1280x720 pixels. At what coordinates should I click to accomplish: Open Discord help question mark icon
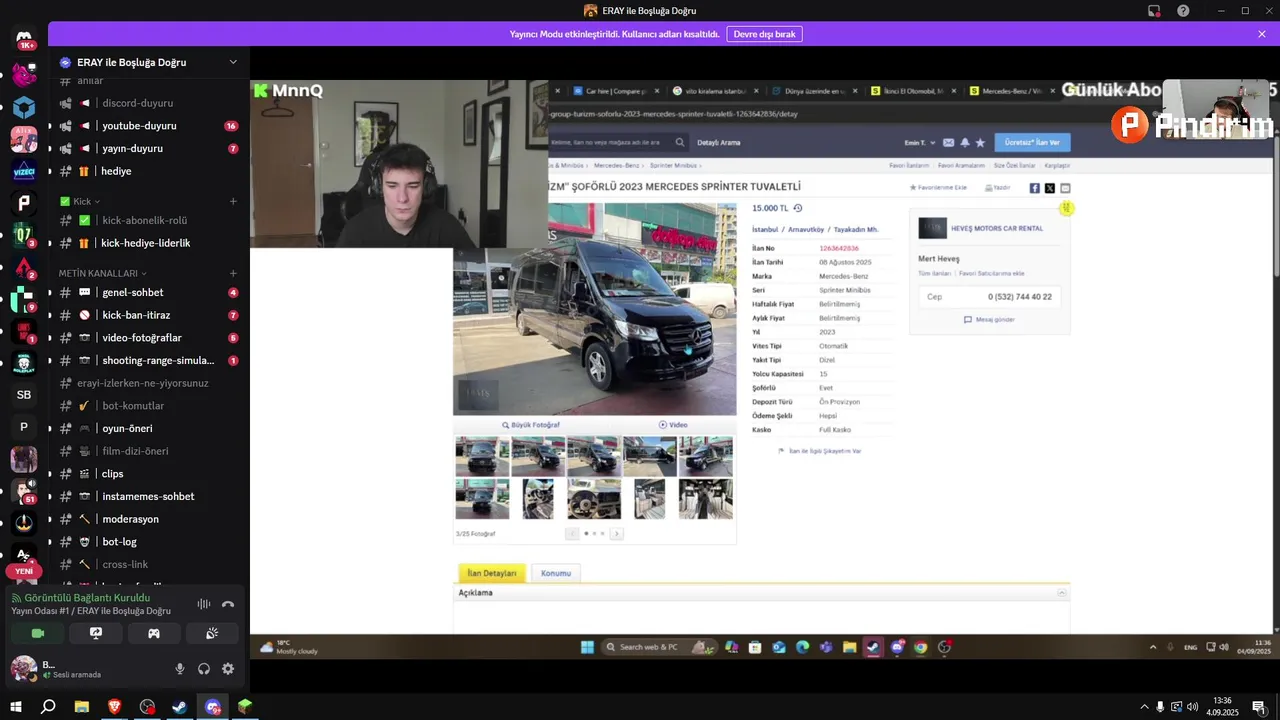(x=1183, y=11)
